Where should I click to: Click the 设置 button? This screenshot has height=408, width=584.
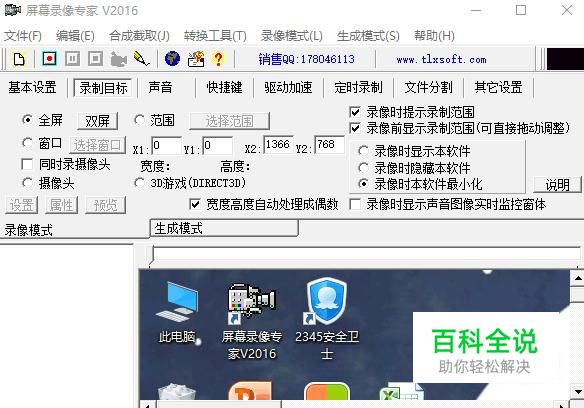22,205
